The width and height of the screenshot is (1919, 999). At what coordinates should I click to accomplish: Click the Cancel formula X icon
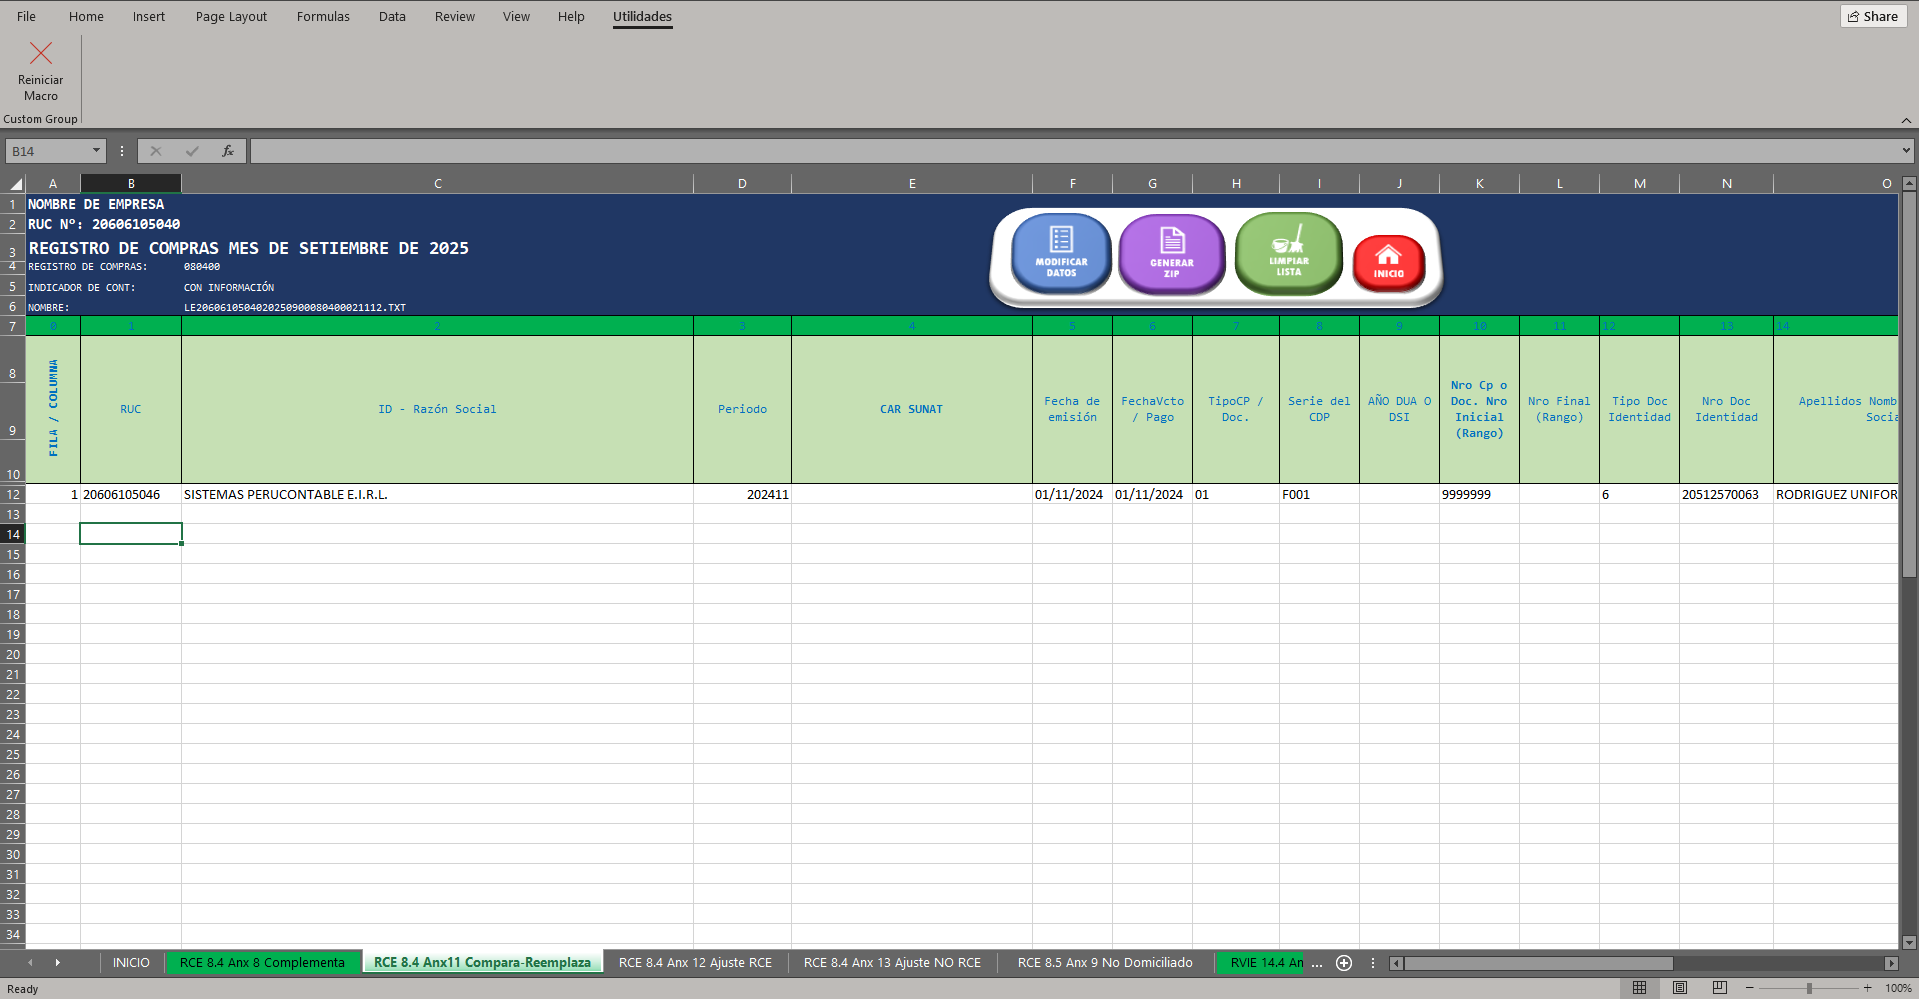pyautogui.click(x=156, y=151)
